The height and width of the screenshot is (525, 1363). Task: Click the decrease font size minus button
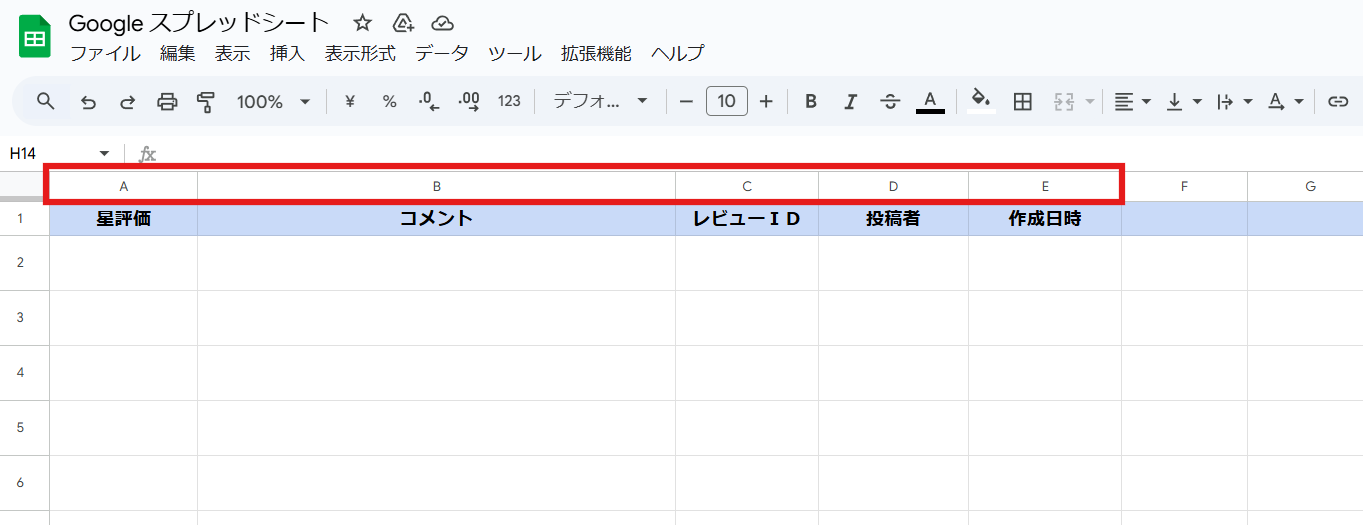tap(686, 101)
